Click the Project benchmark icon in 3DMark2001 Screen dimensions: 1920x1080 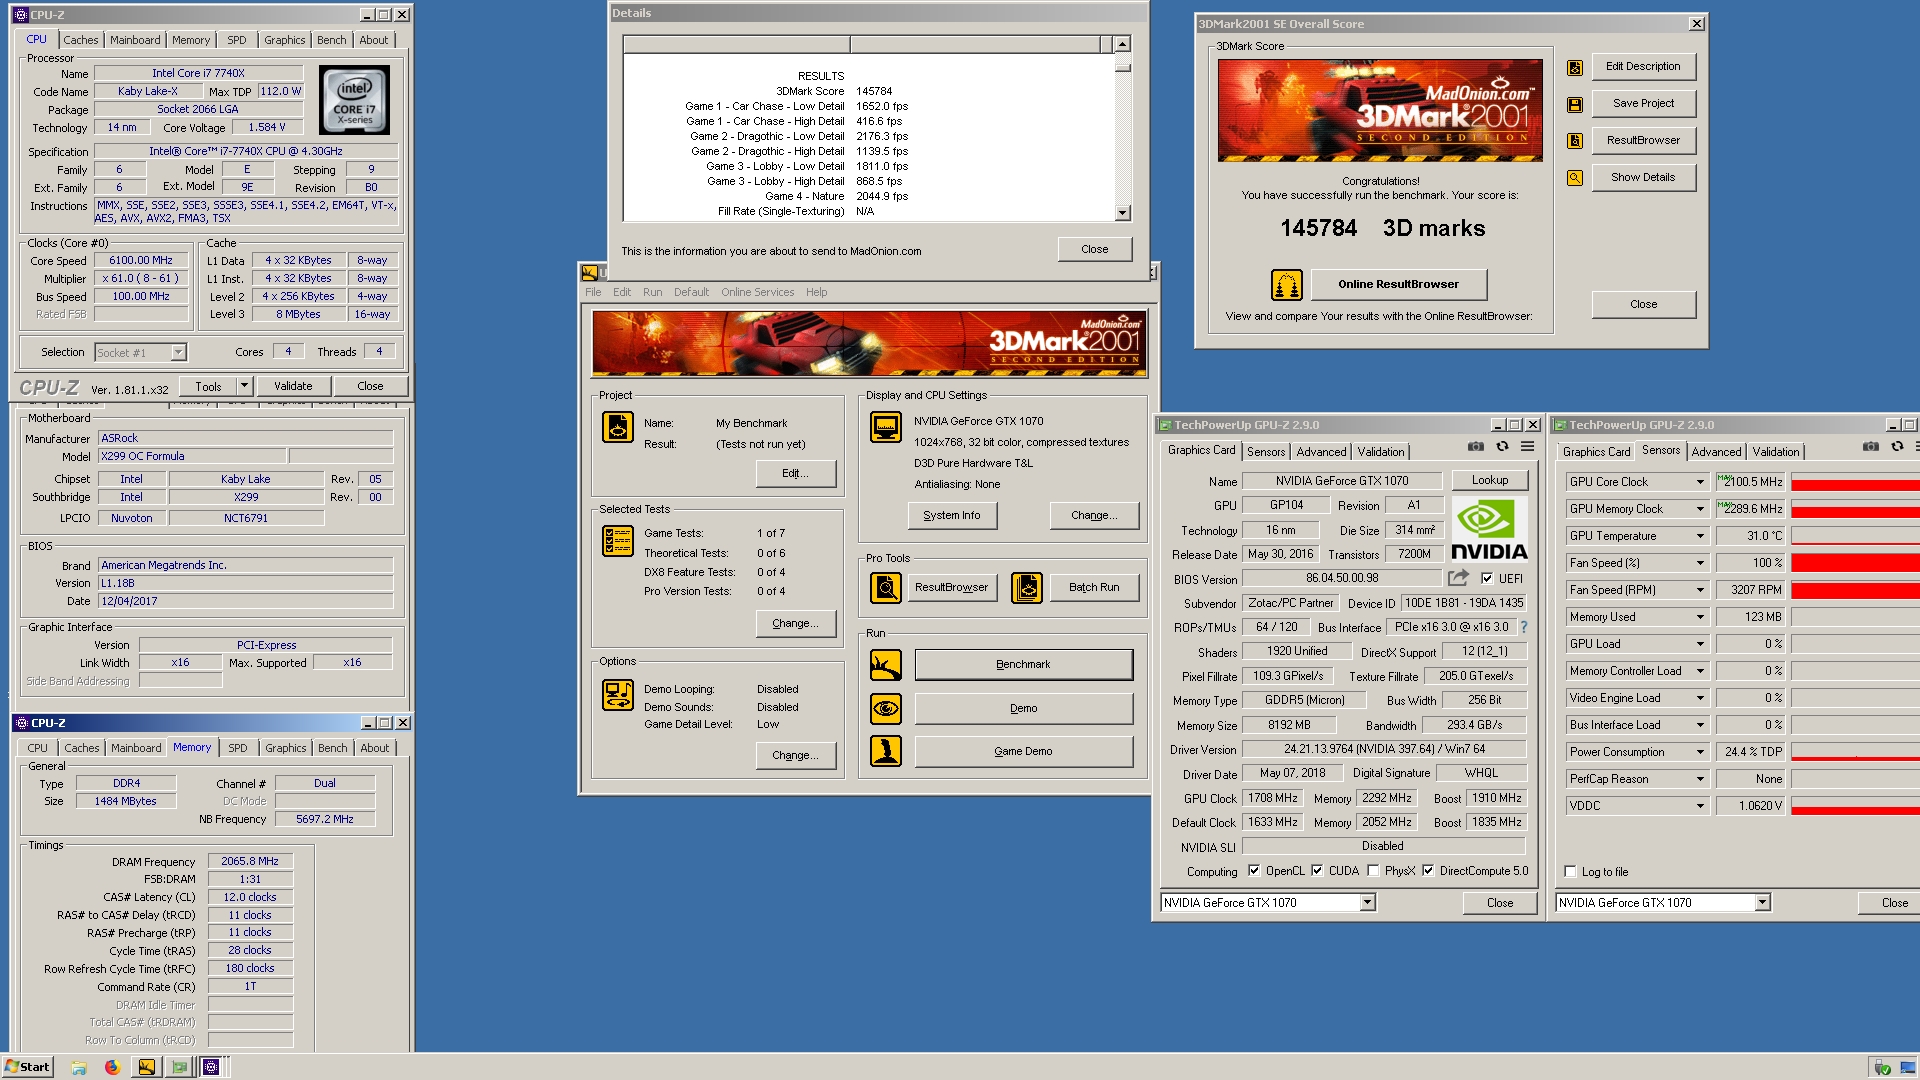click(618, 427)
